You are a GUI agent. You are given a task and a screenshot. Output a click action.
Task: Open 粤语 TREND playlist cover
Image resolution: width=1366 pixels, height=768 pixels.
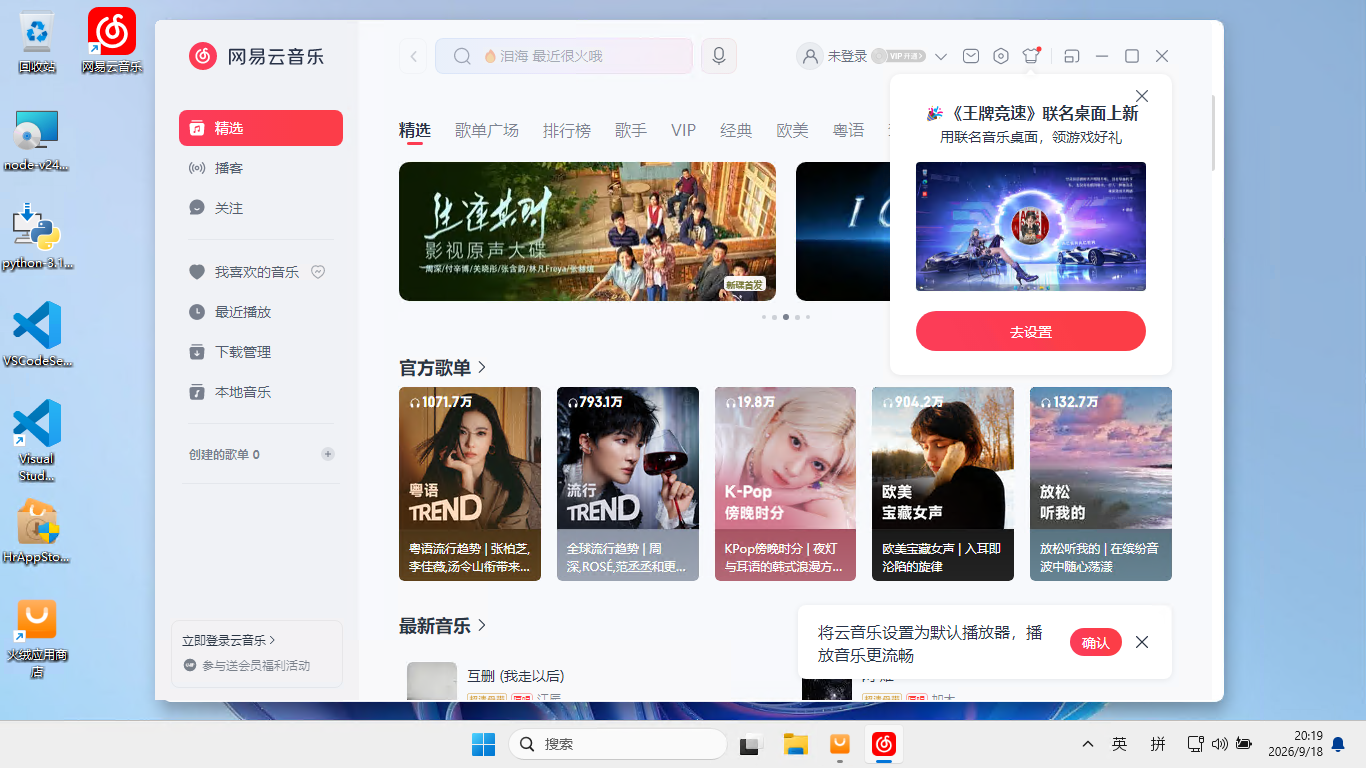click(x=470, y=484)
